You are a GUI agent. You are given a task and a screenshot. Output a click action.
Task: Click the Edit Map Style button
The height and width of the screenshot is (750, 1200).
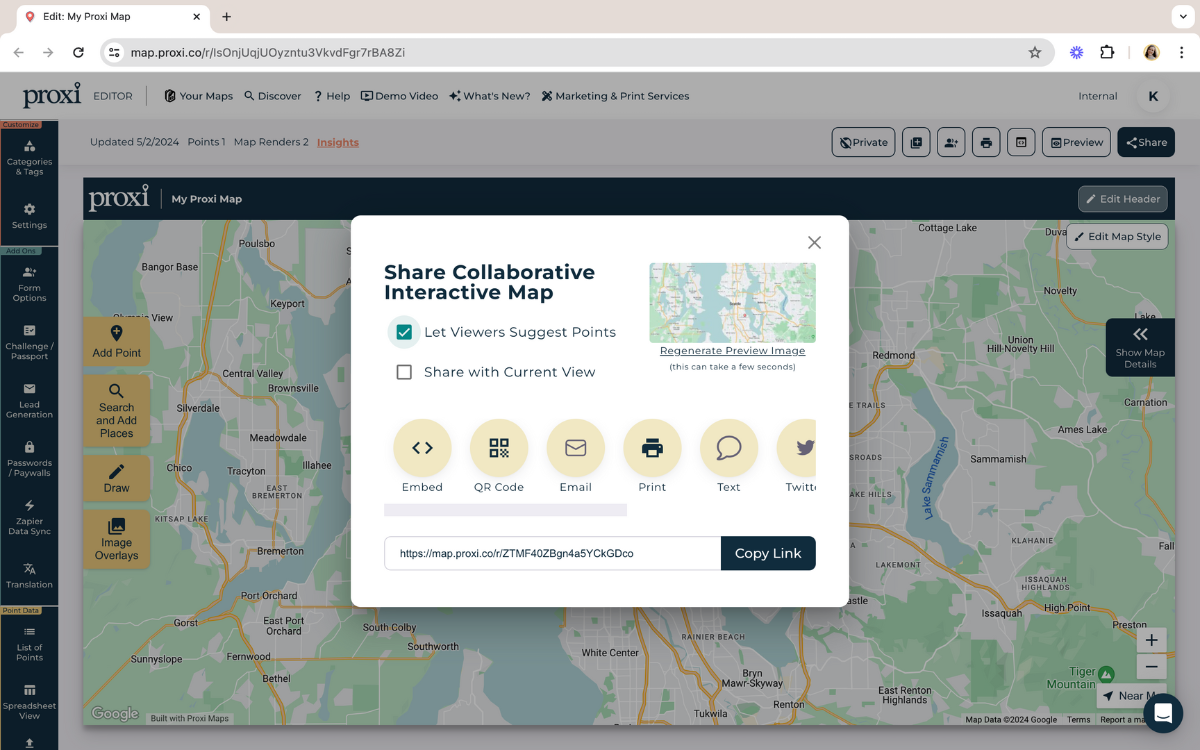[x=1117, y=236]
